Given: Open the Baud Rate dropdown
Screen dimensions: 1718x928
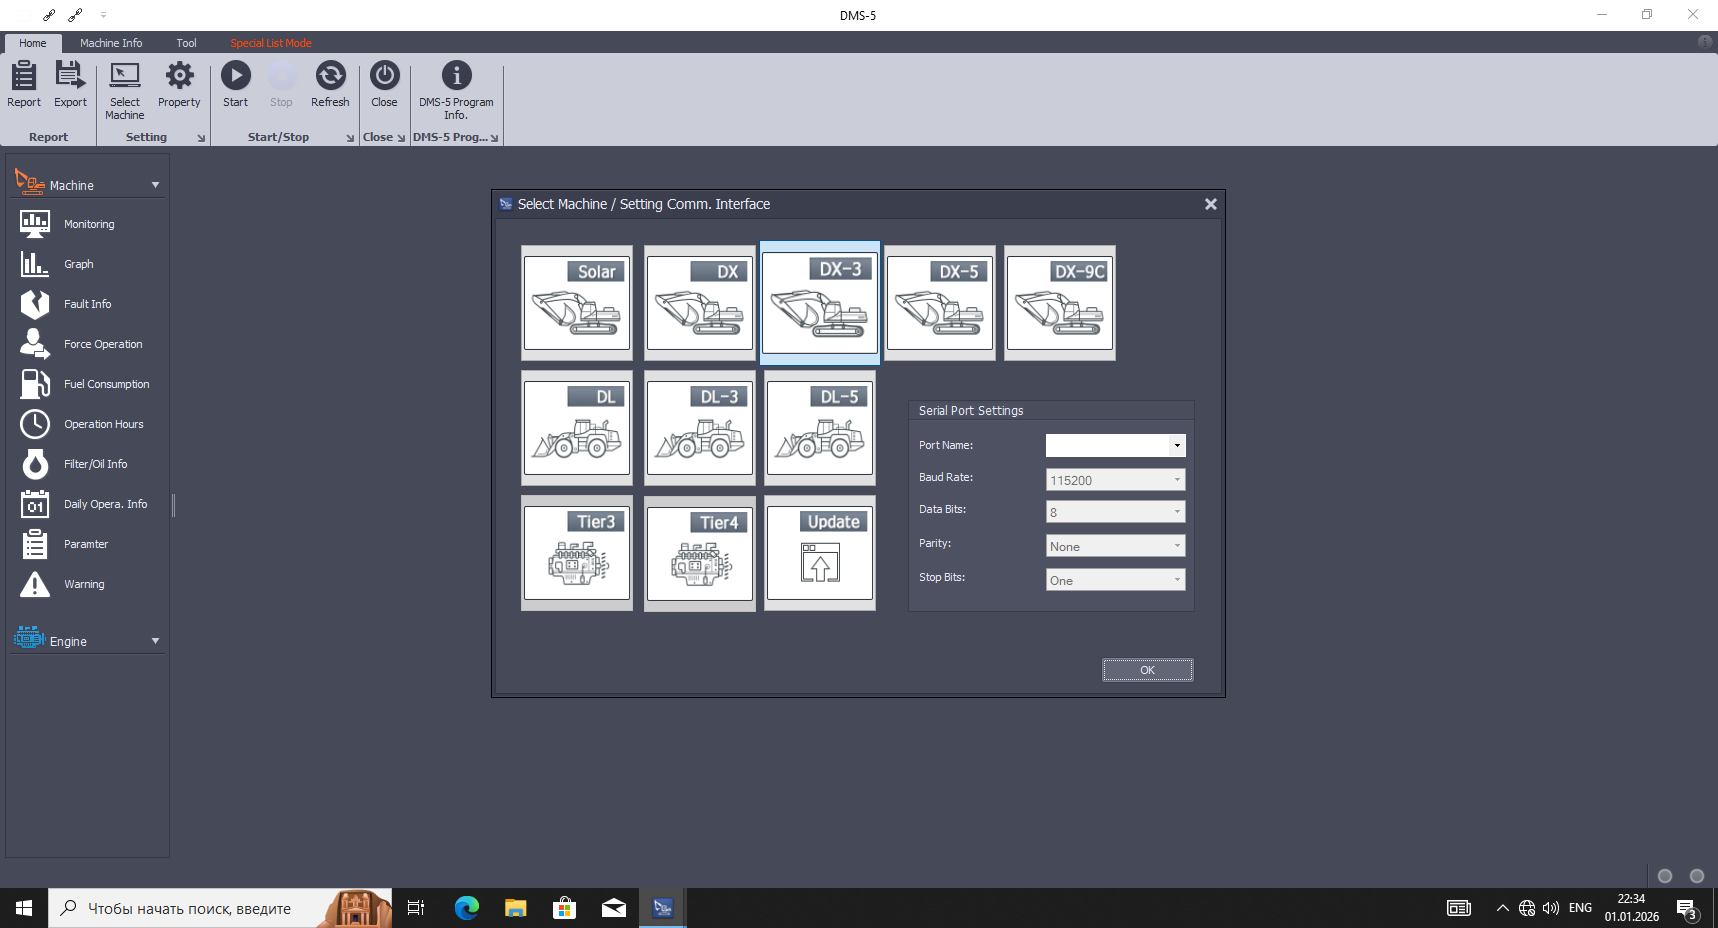Looking at the screenshot, I should (x=1177, y=480).
